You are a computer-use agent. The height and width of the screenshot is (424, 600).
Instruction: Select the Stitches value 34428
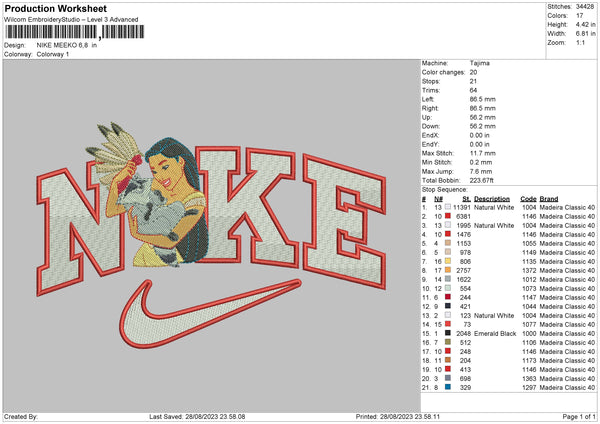click(585, 6)
